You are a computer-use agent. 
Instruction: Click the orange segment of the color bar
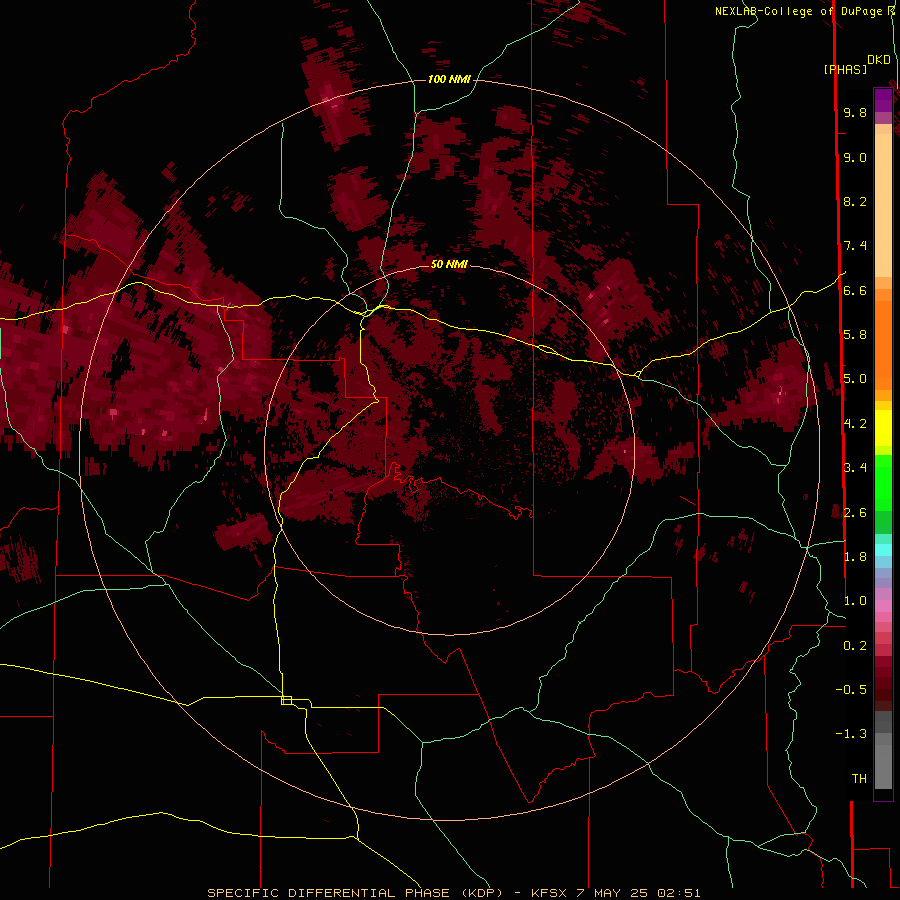[x=883, y=344]
